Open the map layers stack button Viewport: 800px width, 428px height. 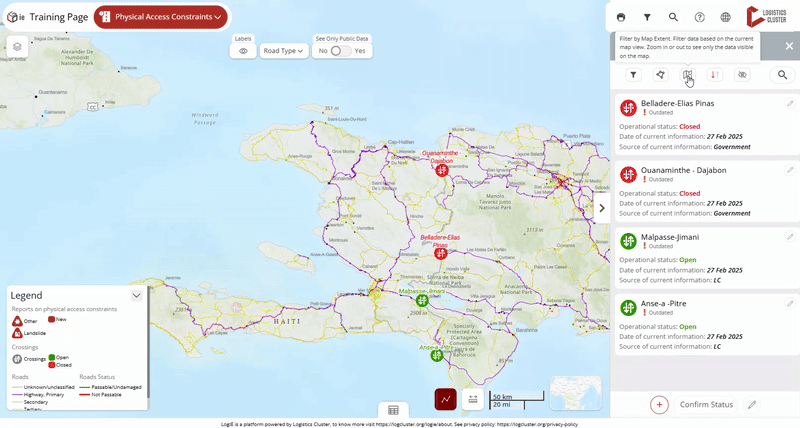[17, 47]
